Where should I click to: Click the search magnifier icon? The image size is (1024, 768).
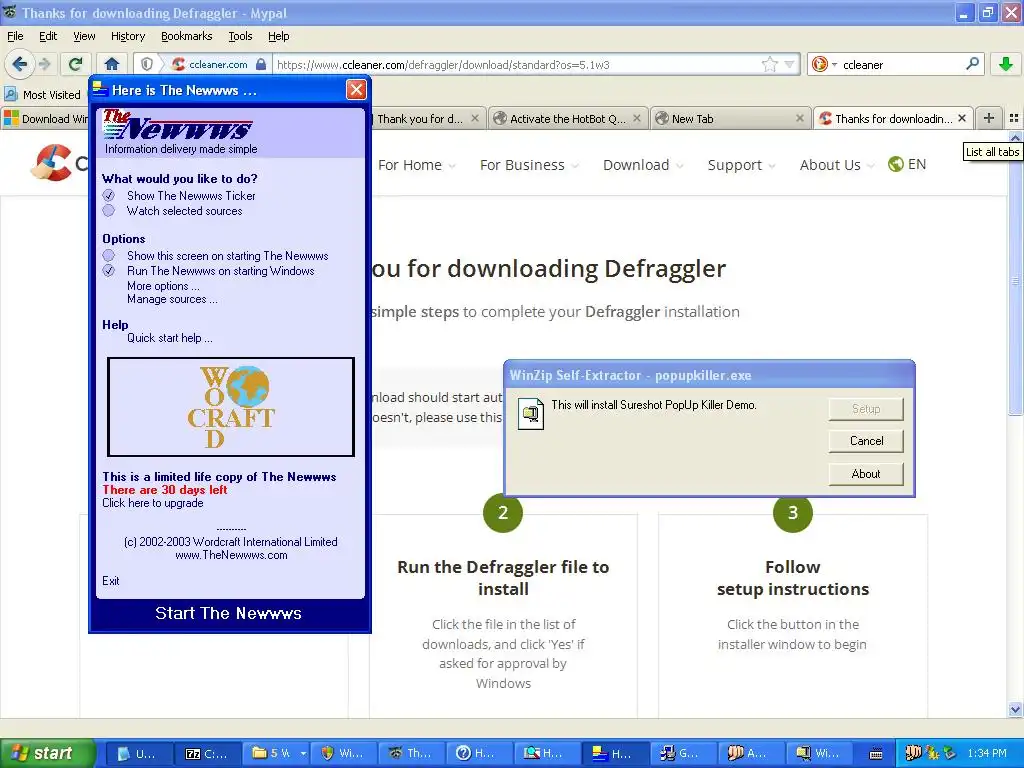coord(972,64)
